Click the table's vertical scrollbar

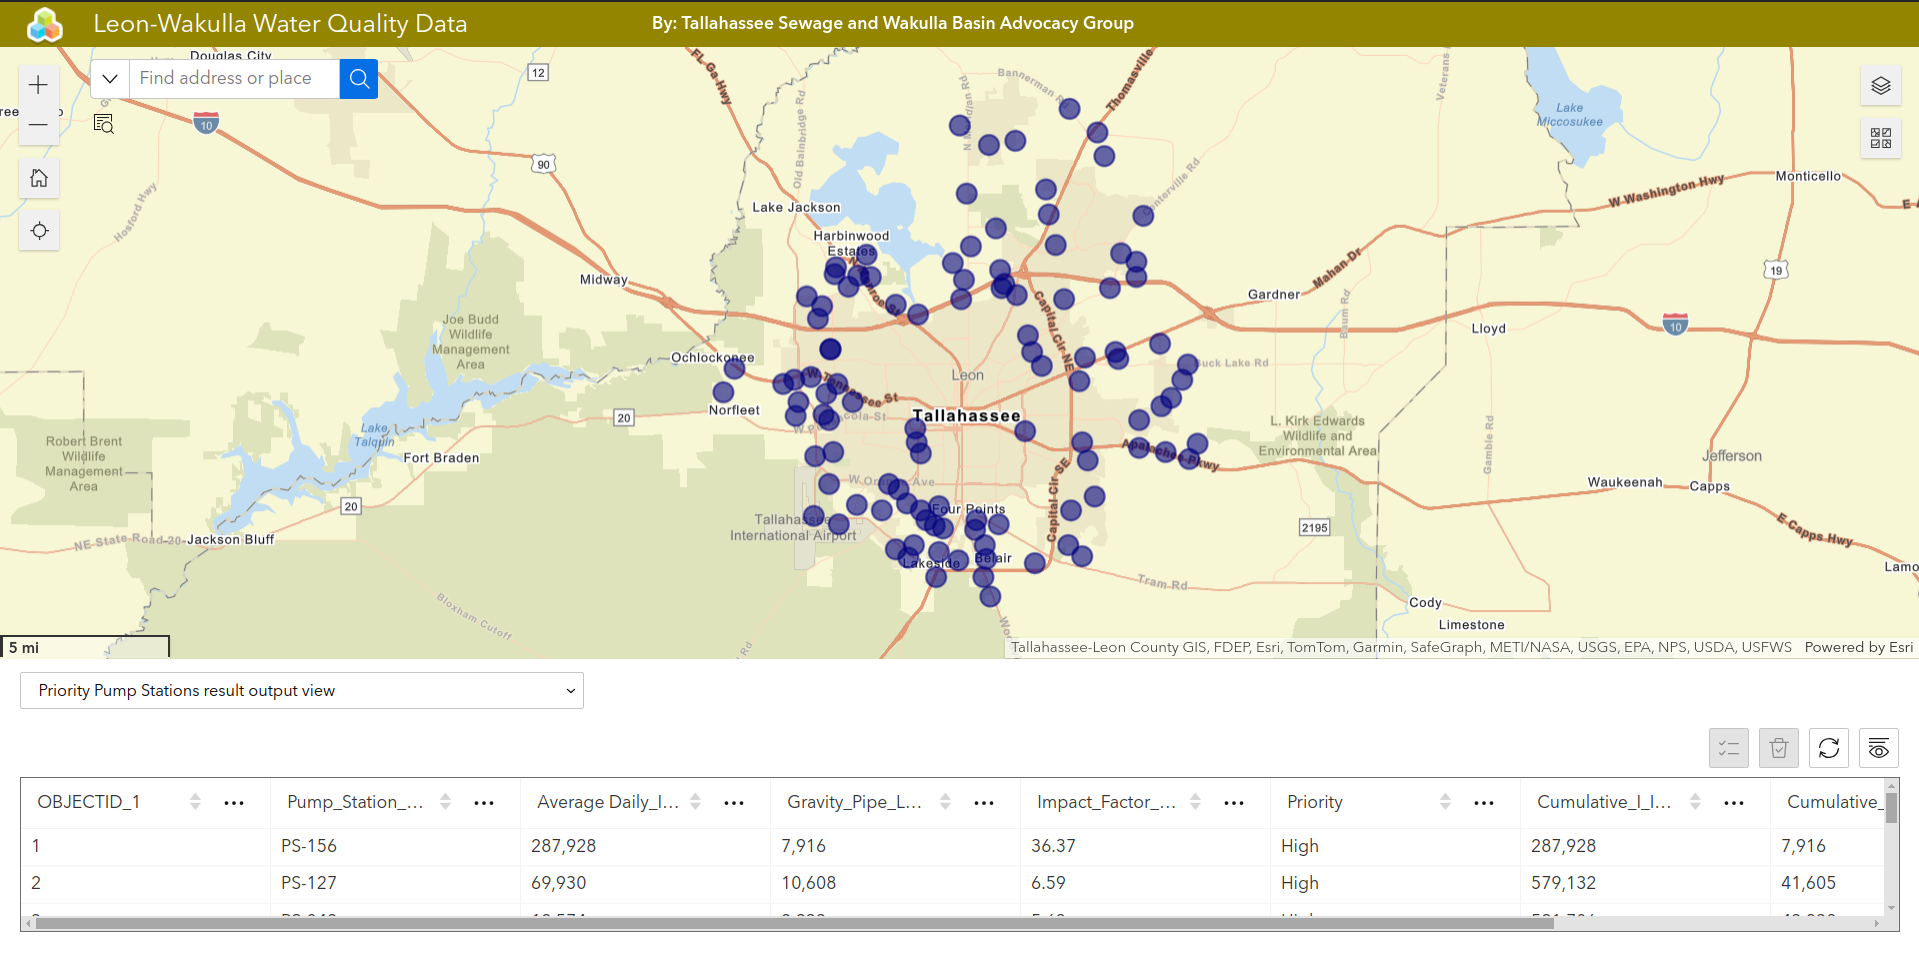pyautogui.click(x=1891, y=808)
